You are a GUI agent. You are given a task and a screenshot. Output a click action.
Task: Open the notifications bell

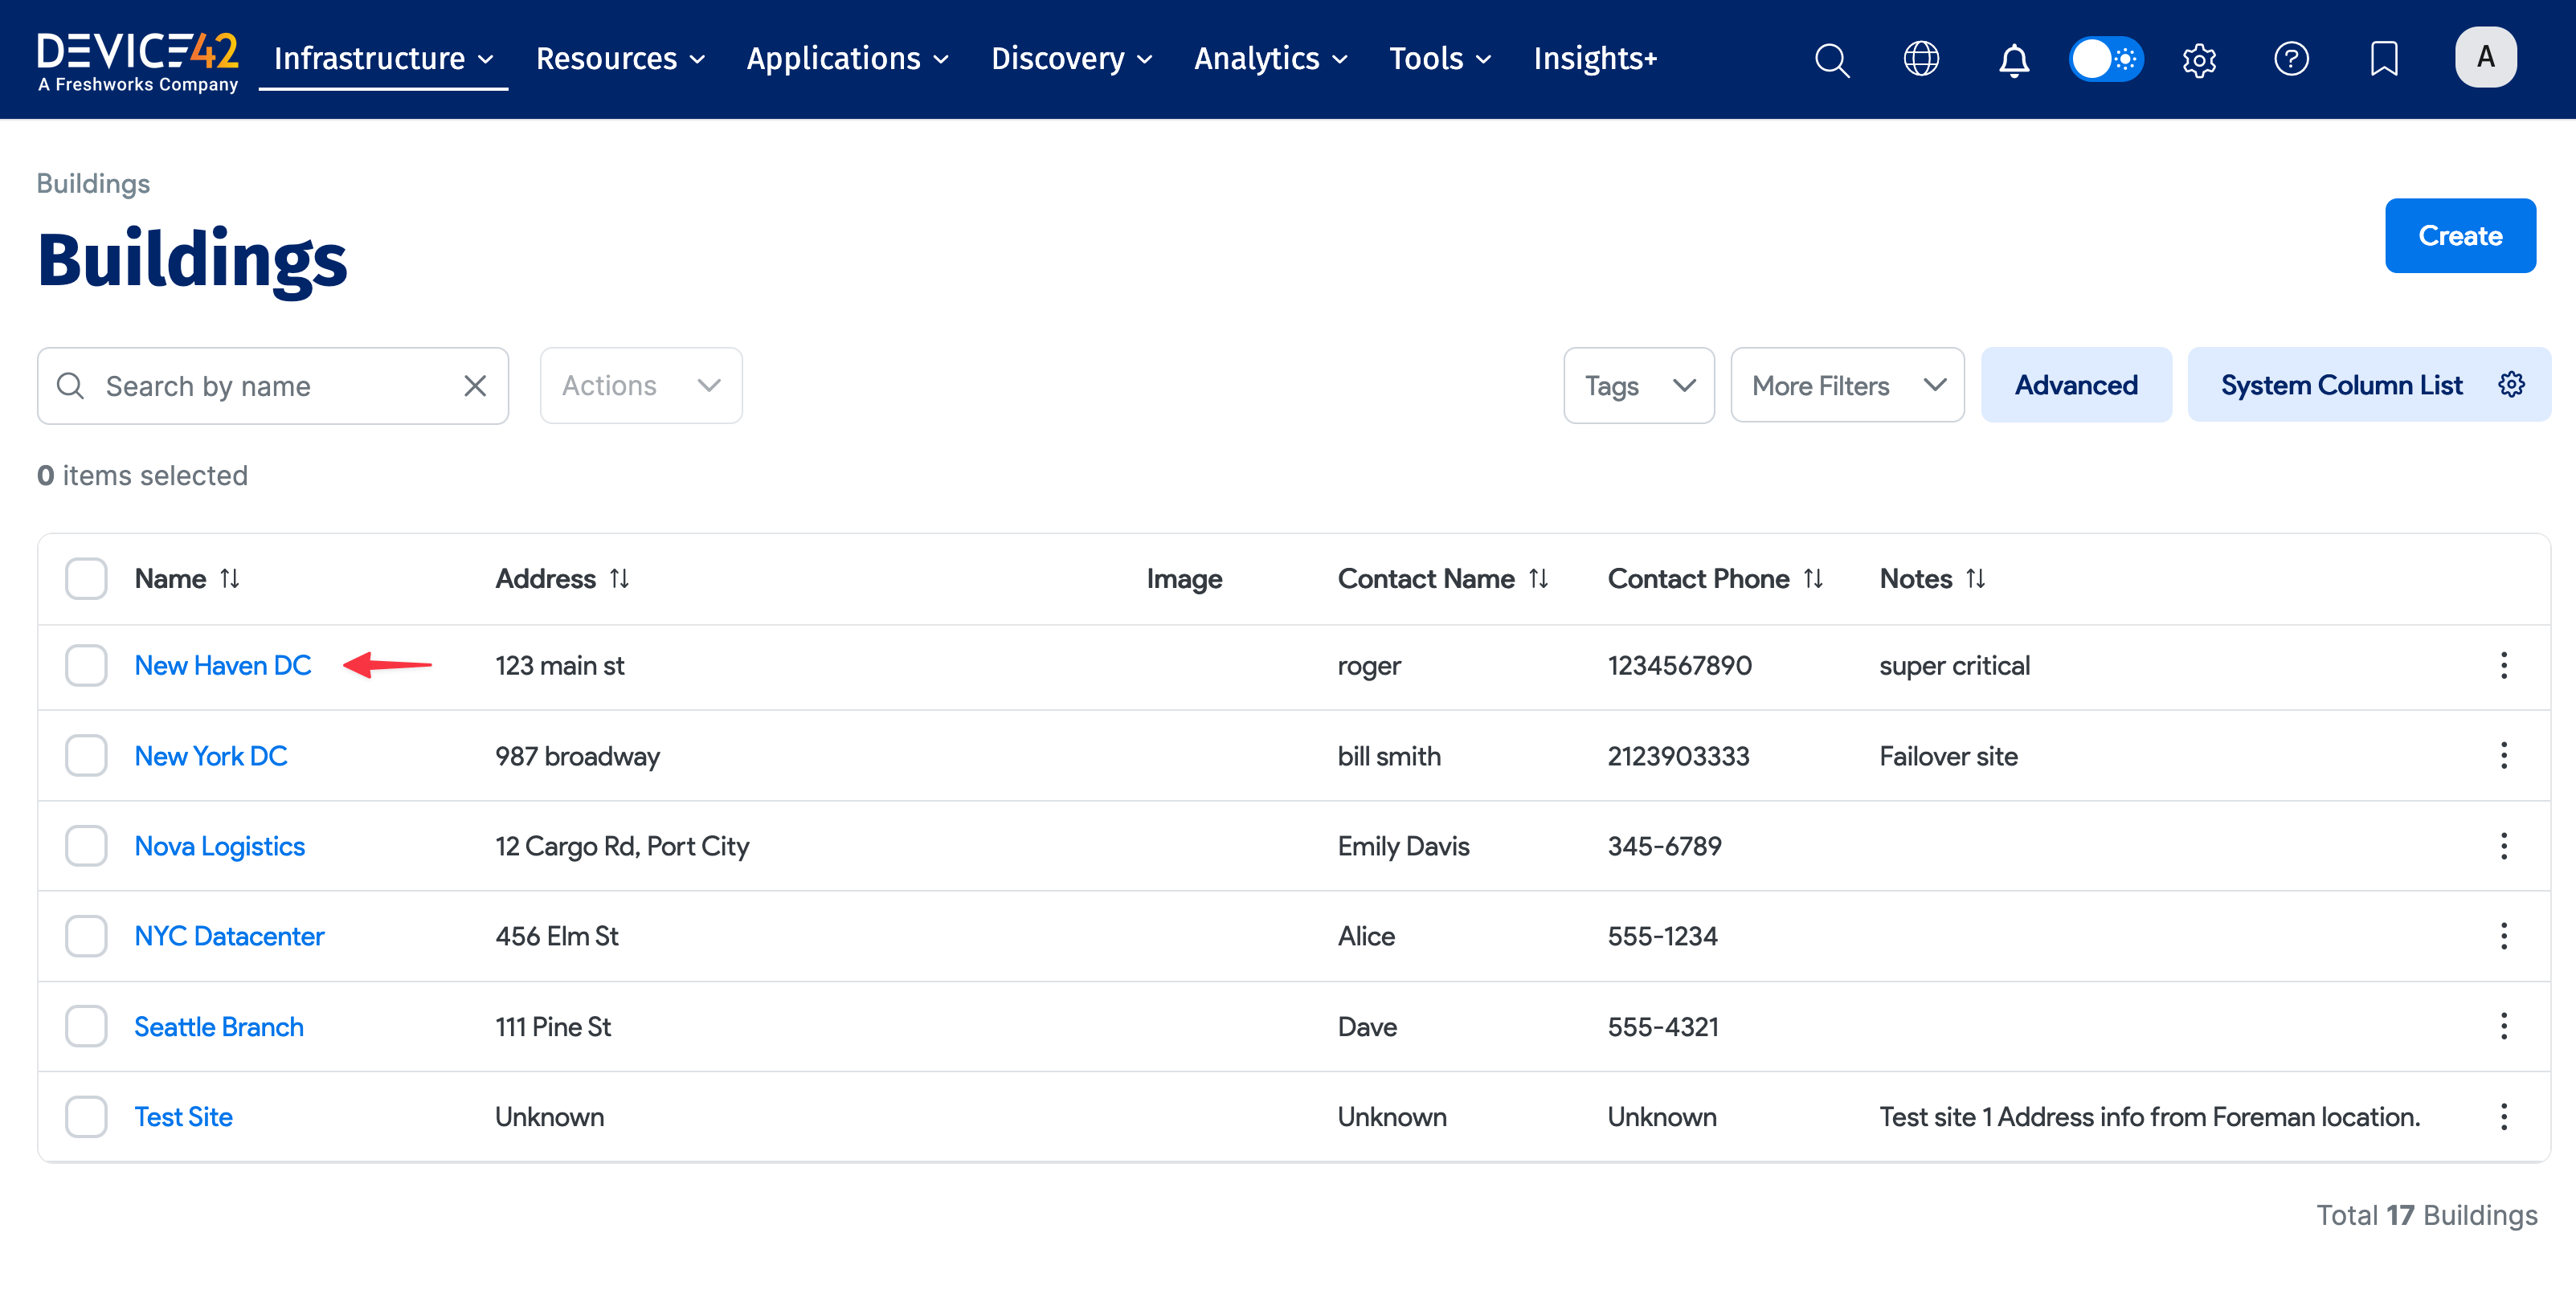(x=2013, y=59)
